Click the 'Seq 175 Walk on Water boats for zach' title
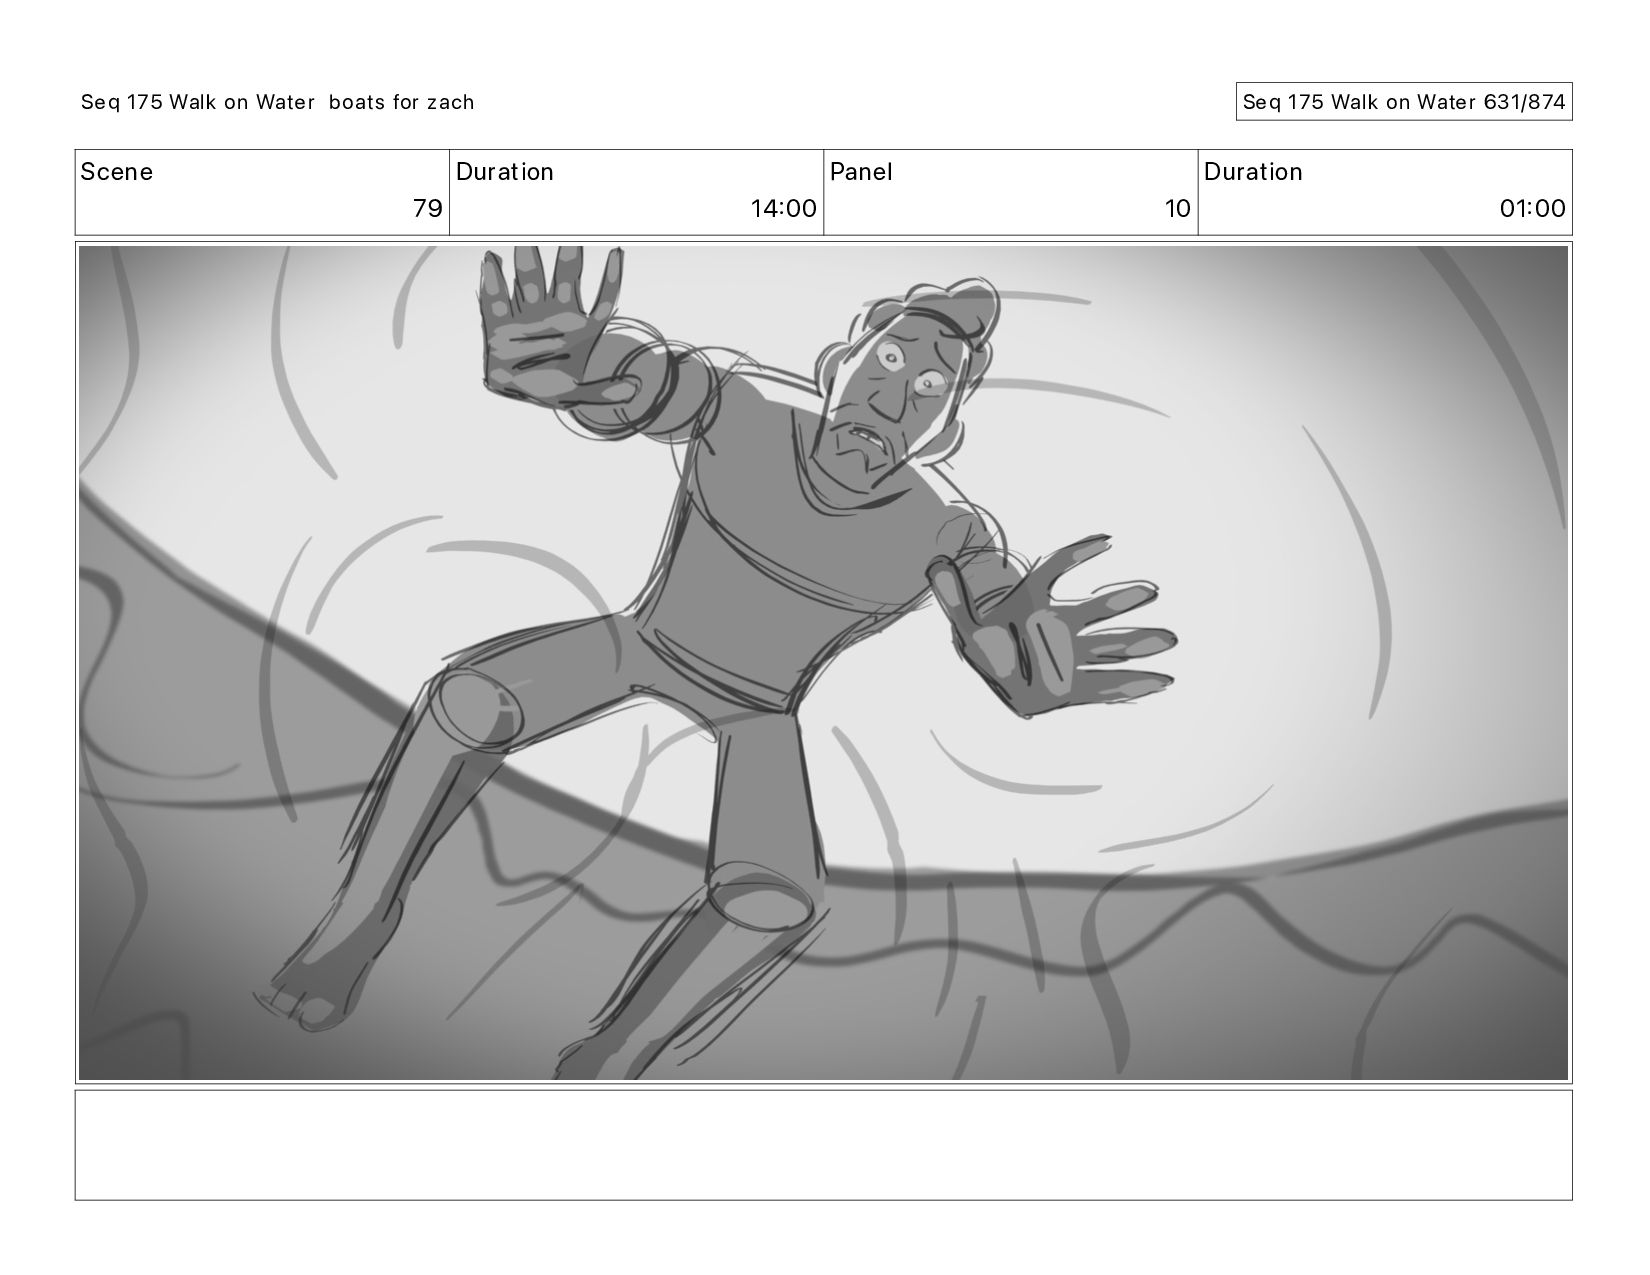The image size is (1650, 1275). coord(278,102)
